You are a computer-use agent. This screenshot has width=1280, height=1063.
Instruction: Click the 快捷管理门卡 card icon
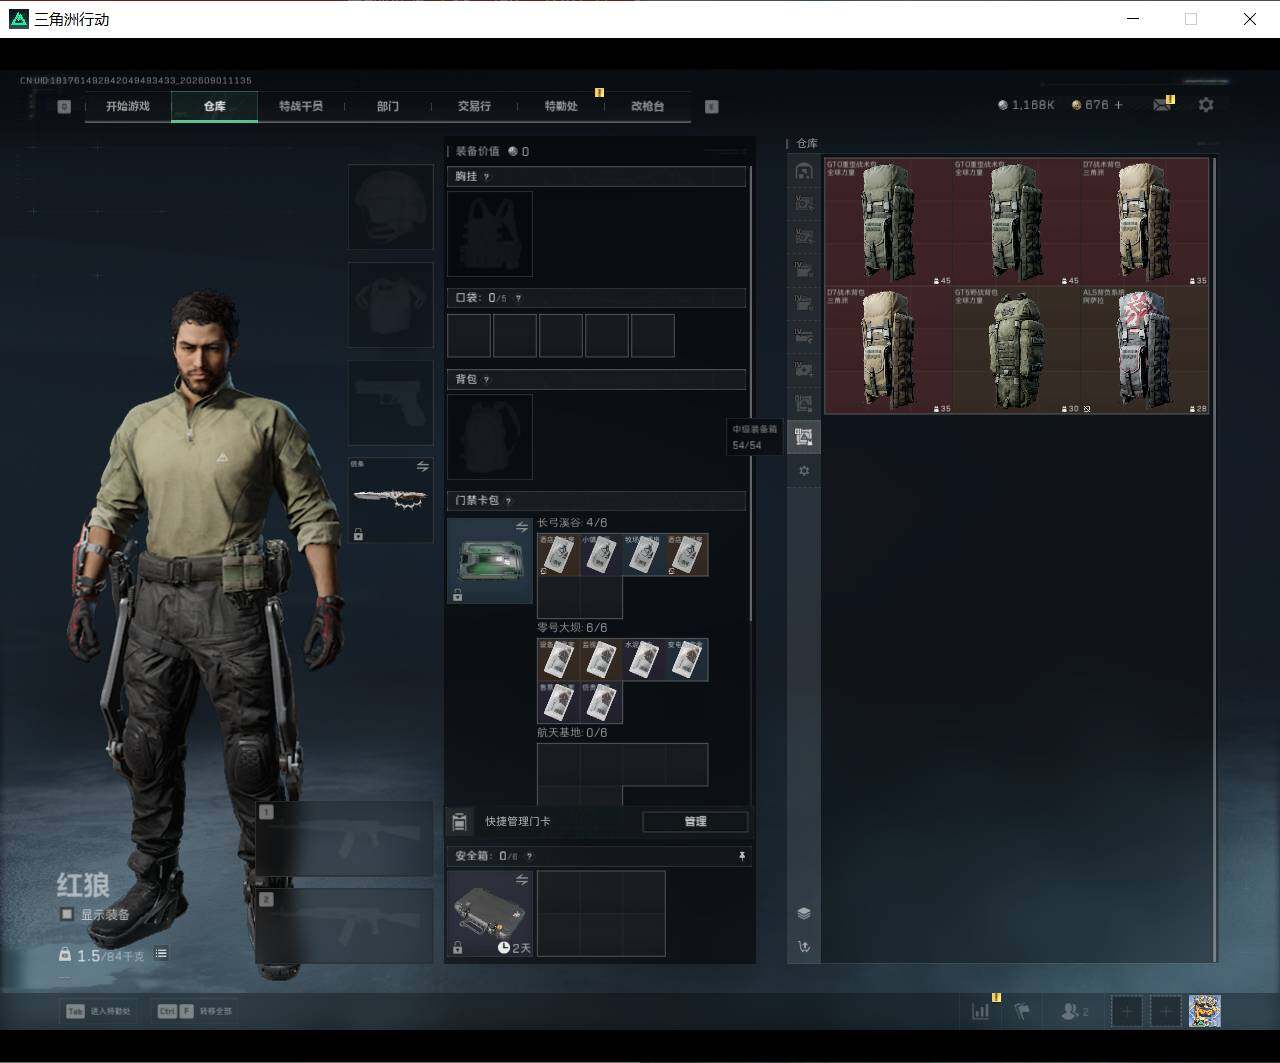(459, 821)
